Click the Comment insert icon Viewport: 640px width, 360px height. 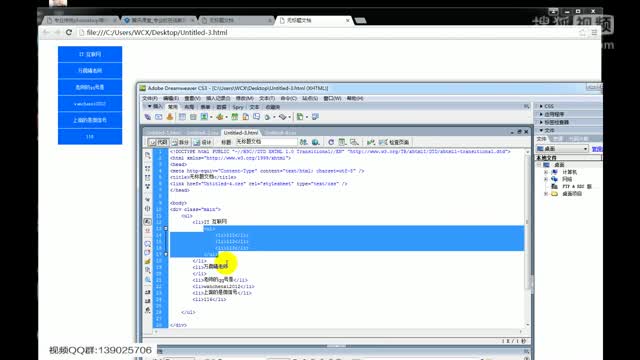pyautogui.click(x=256, y=117)
